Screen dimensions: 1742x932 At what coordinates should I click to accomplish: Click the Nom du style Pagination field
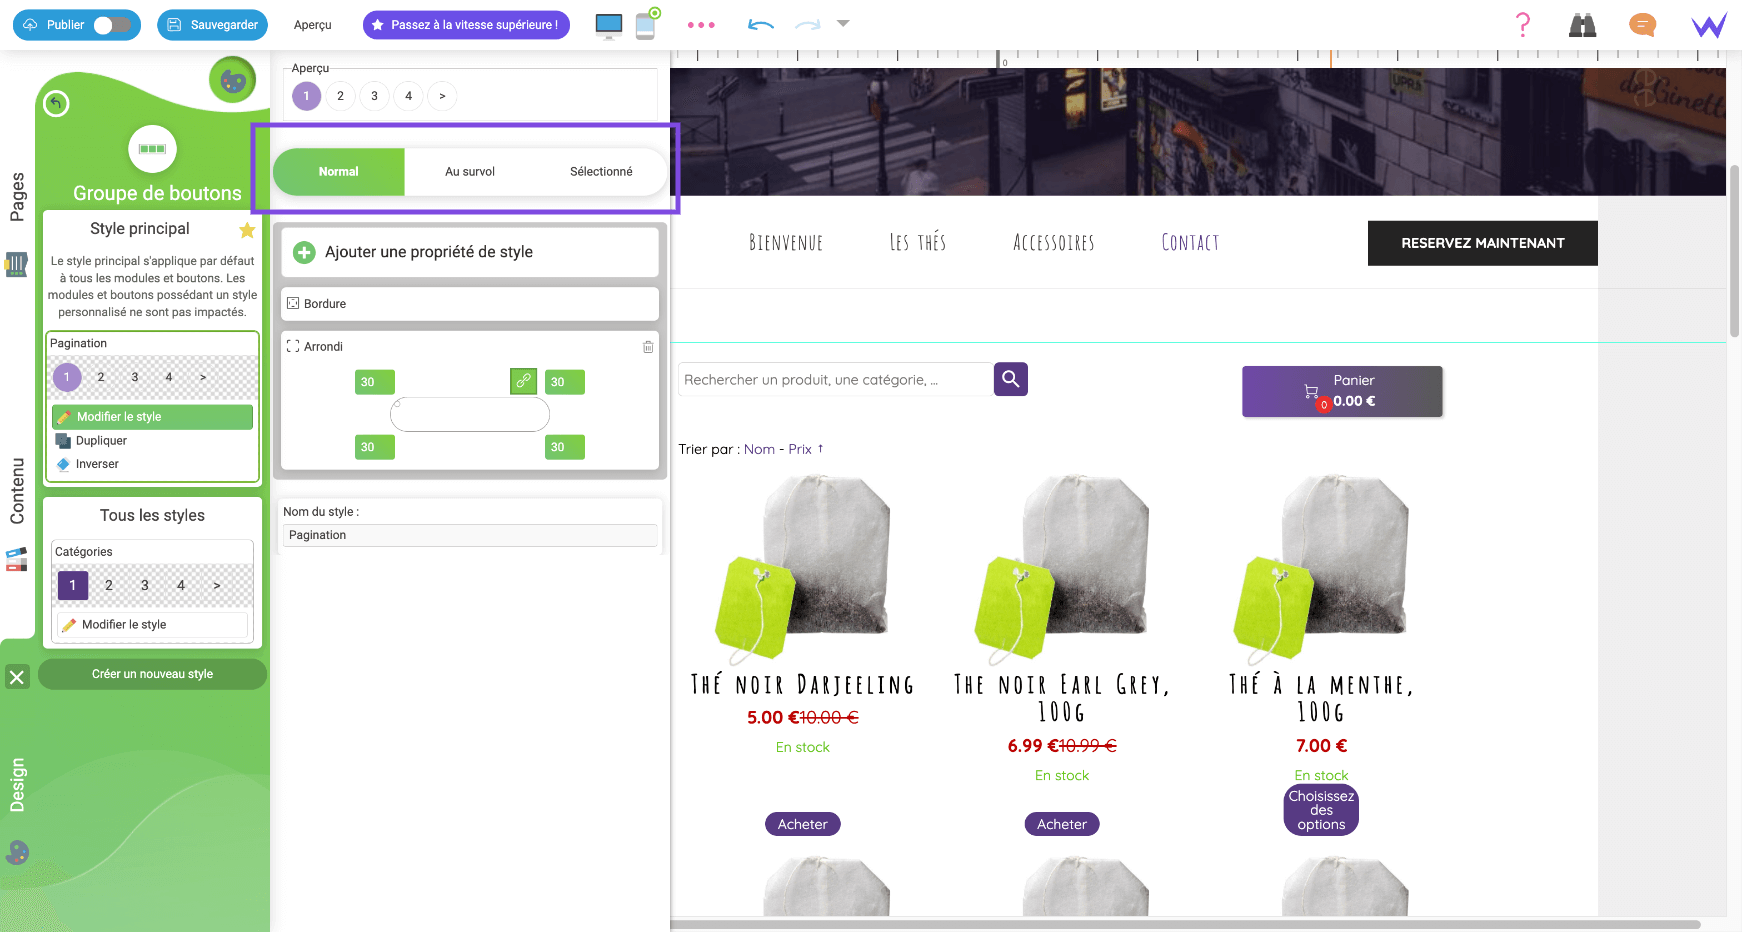click(470, 535)
